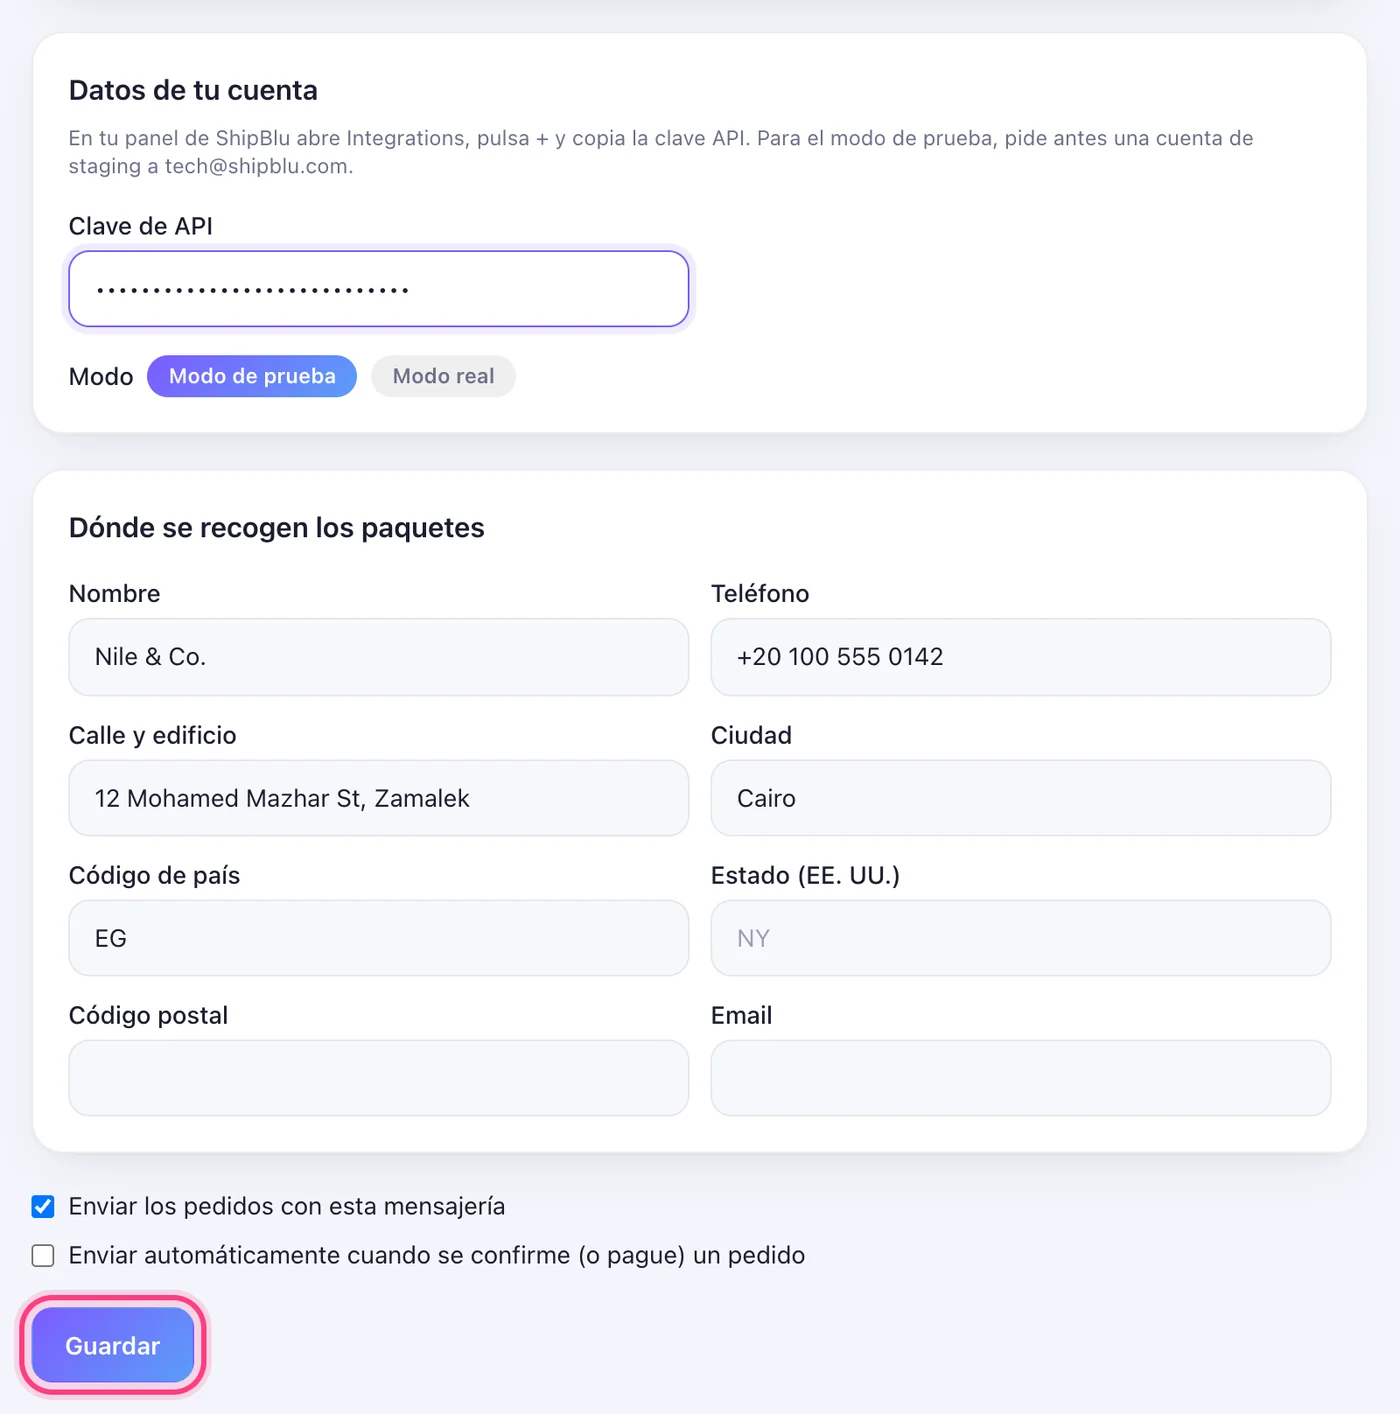The height and width of the screenshot is (1414, 1400).
Task: Enable automatic sending on order confirmation checkbox
Action: (x=43, y=1255)
